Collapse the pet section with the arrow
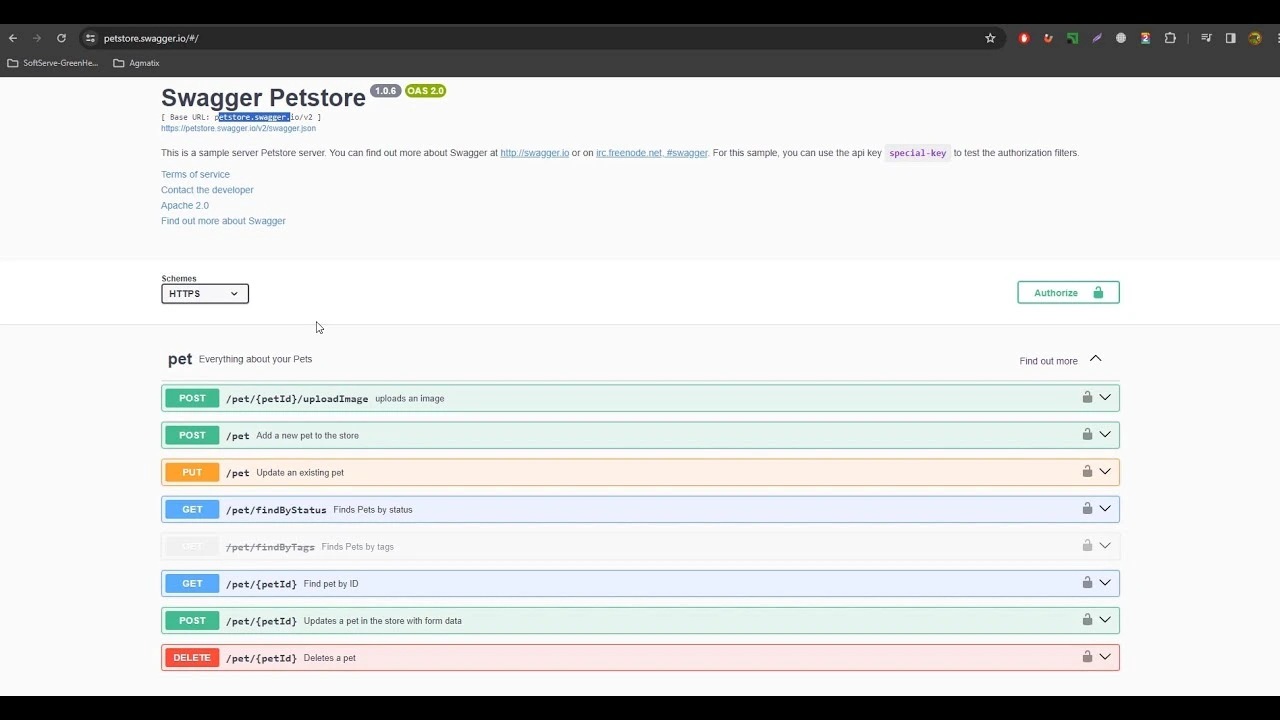 pyautogui.click(x=1095, y=359)
